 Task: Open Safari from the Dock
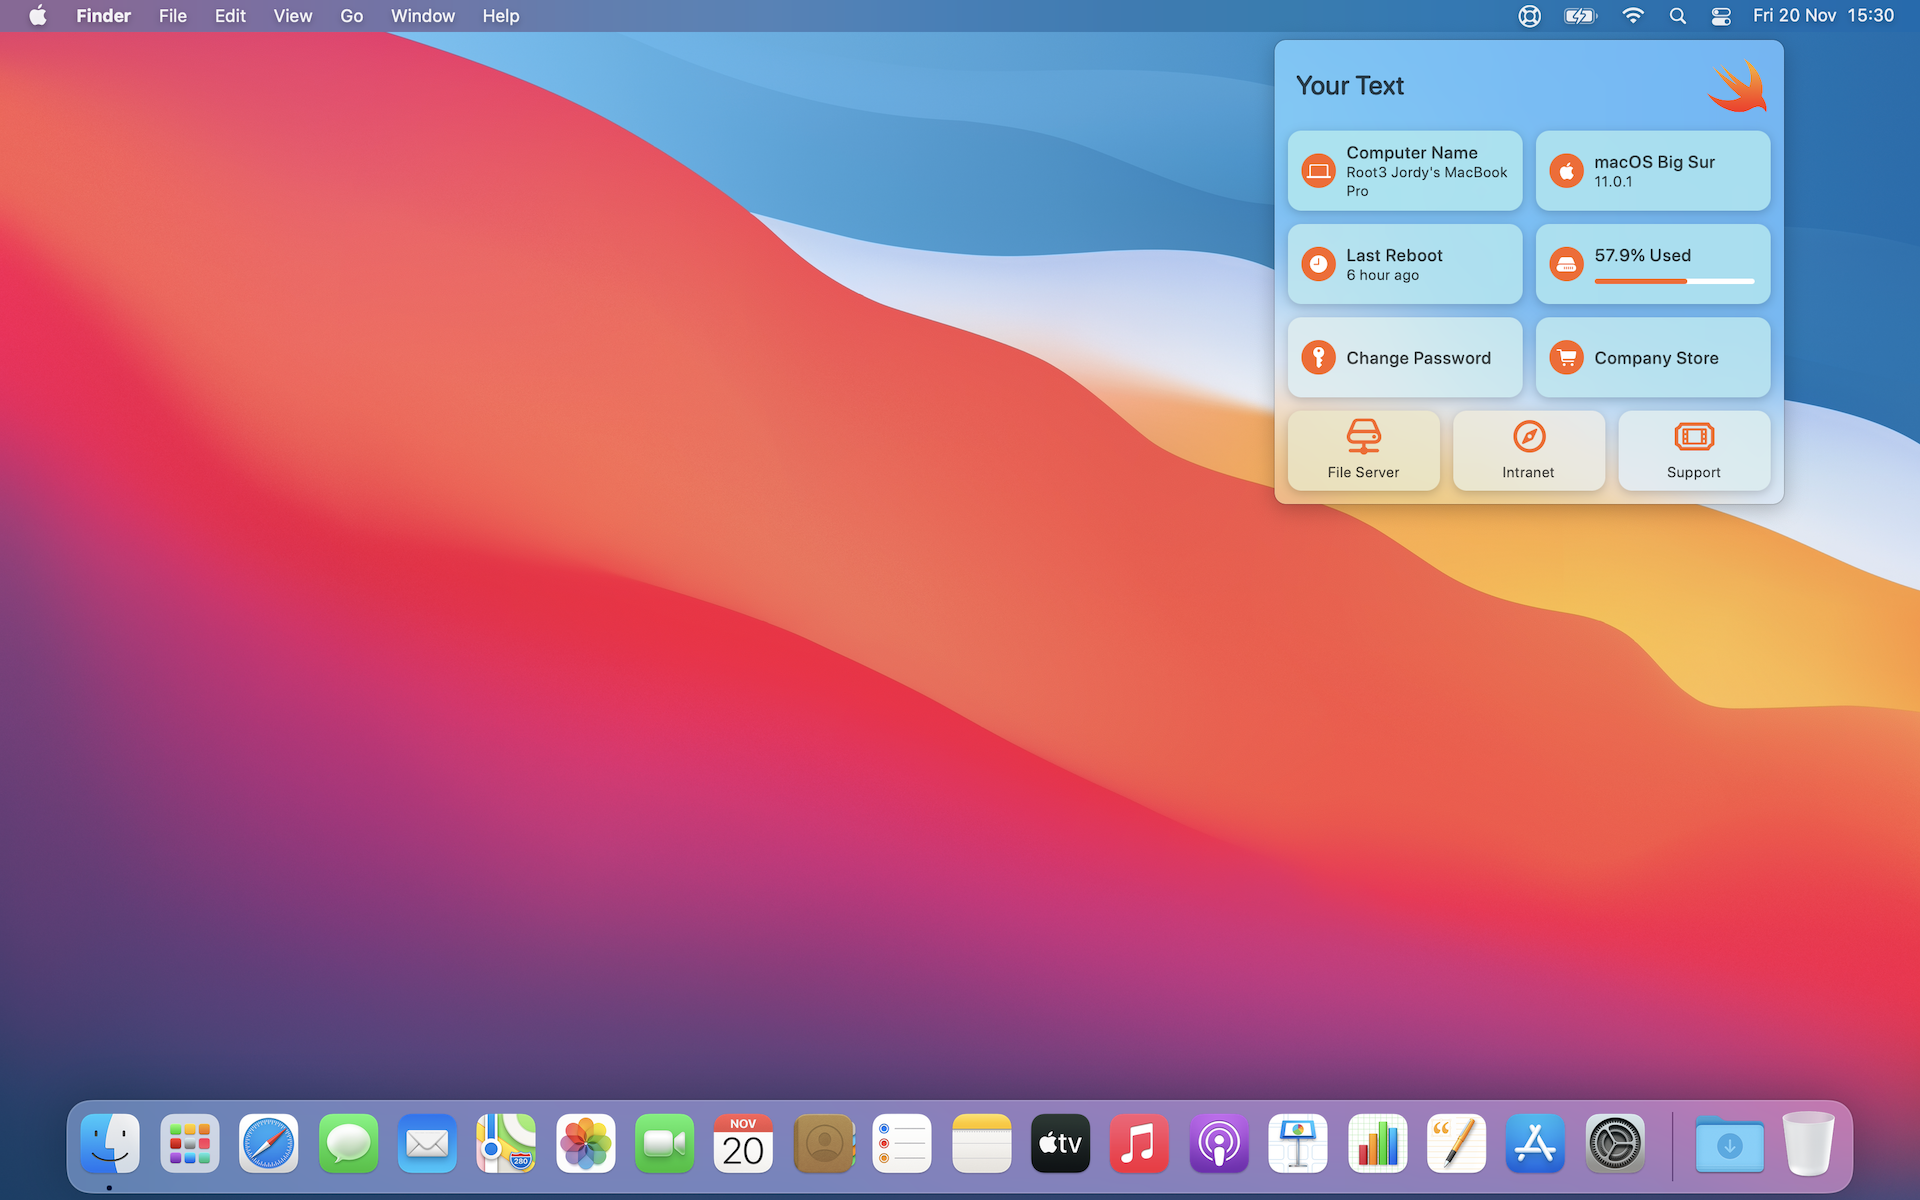(x=268, y=1143)
